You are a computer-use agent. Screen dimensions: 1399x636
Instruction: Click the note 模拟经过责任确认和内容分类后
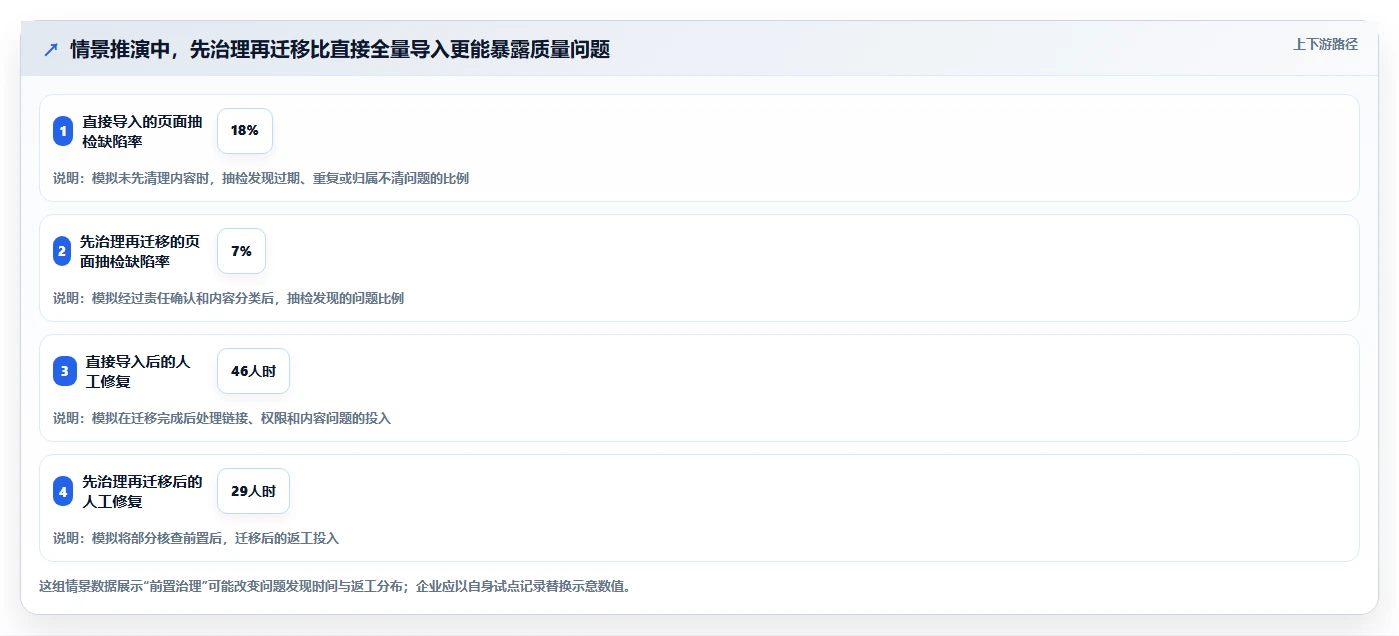point(229,299)
